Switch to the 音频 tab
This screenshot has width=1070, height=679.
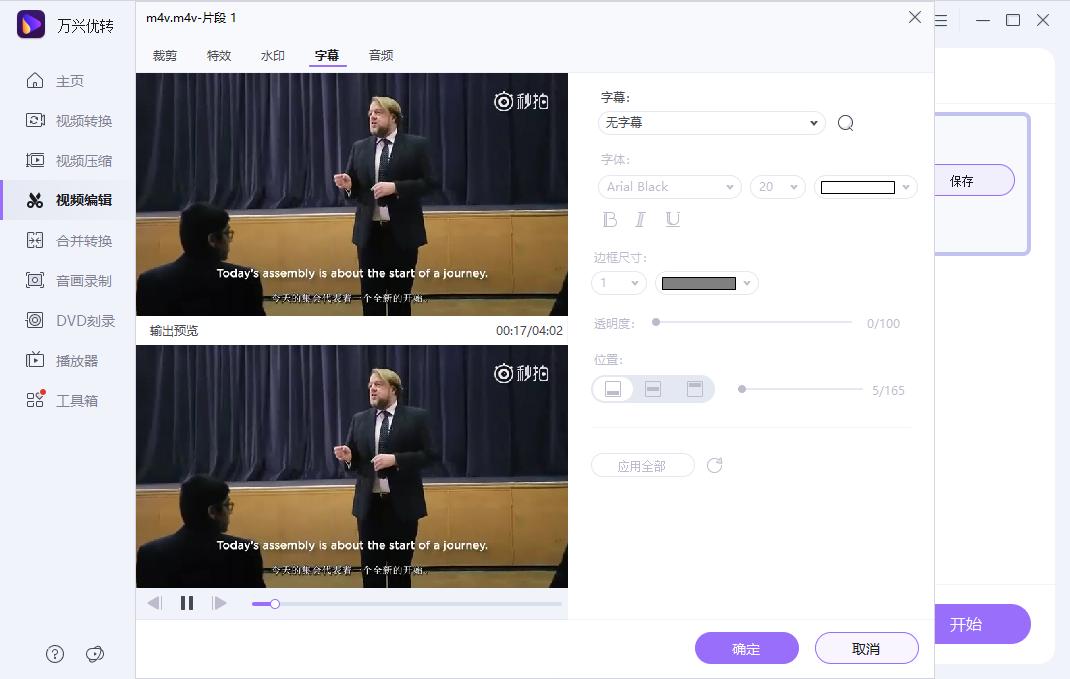[380, 56]
